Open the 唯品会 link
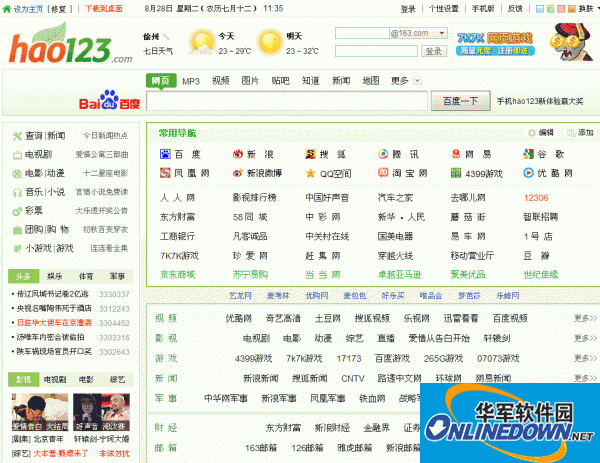This screenshot has width=600, height=463. click(431, 295)
